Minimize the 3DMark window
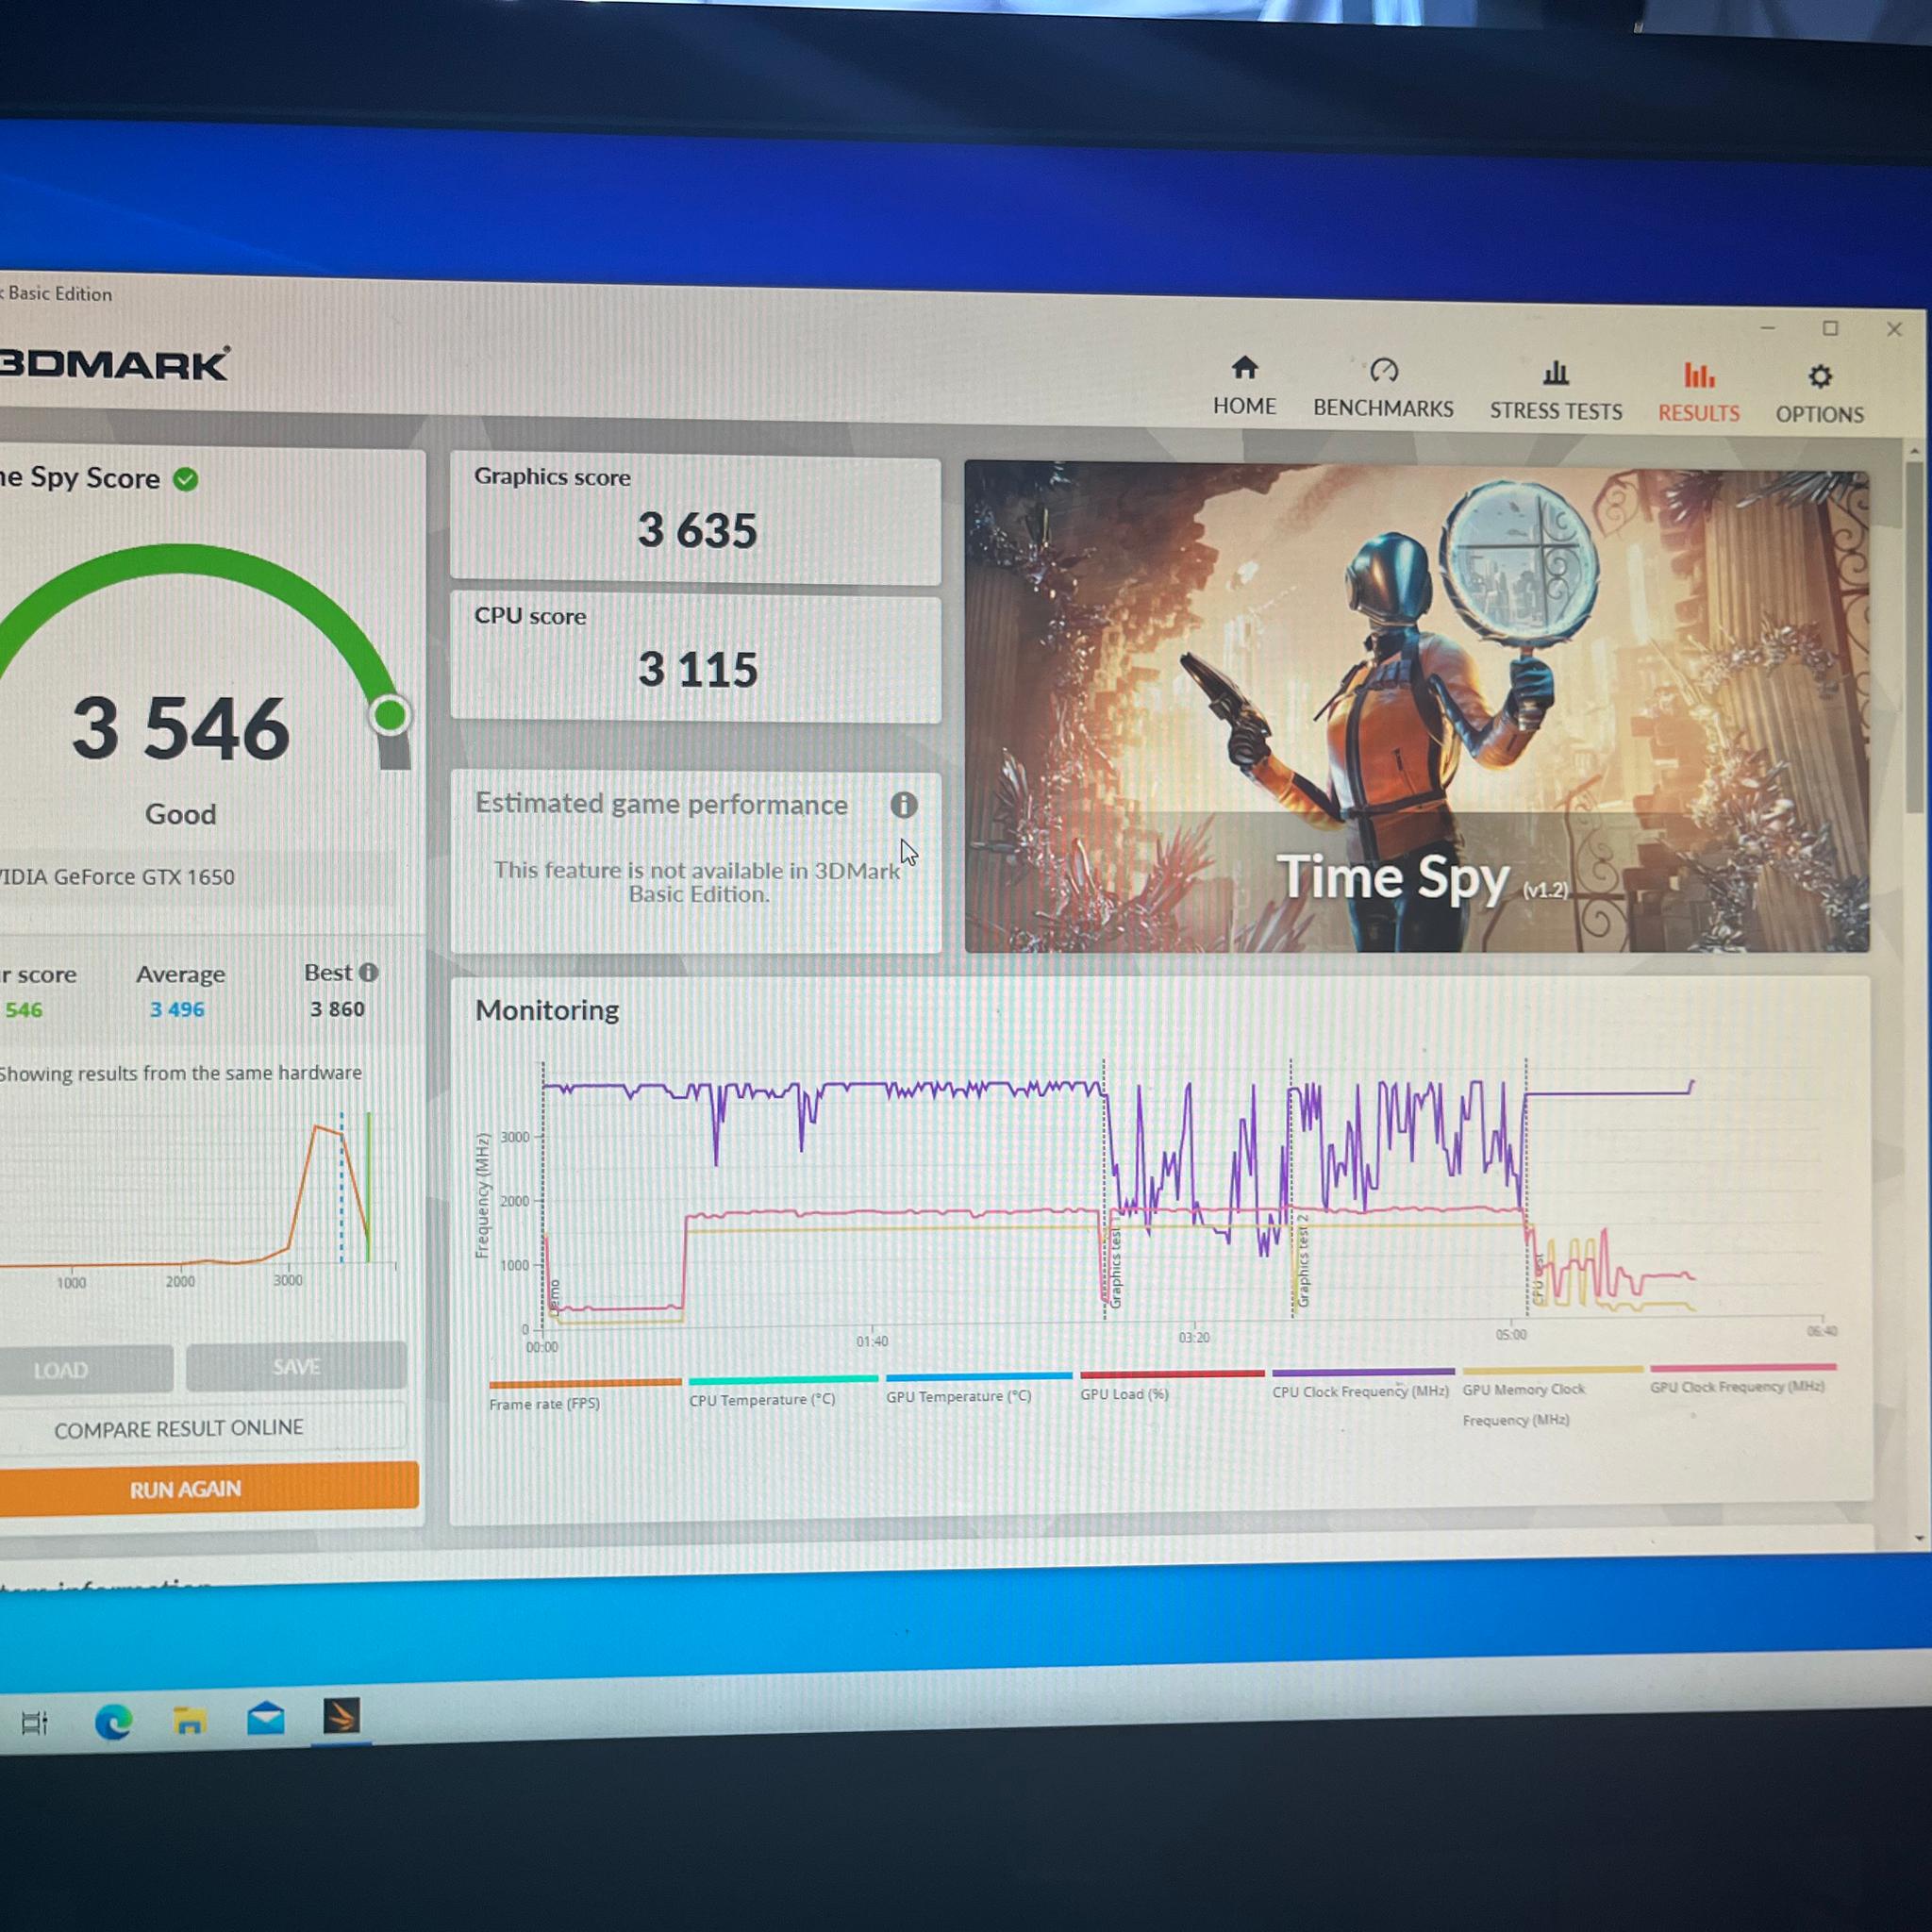The width and height of the screenshot is (1932, 1932). click(1768, 328)
